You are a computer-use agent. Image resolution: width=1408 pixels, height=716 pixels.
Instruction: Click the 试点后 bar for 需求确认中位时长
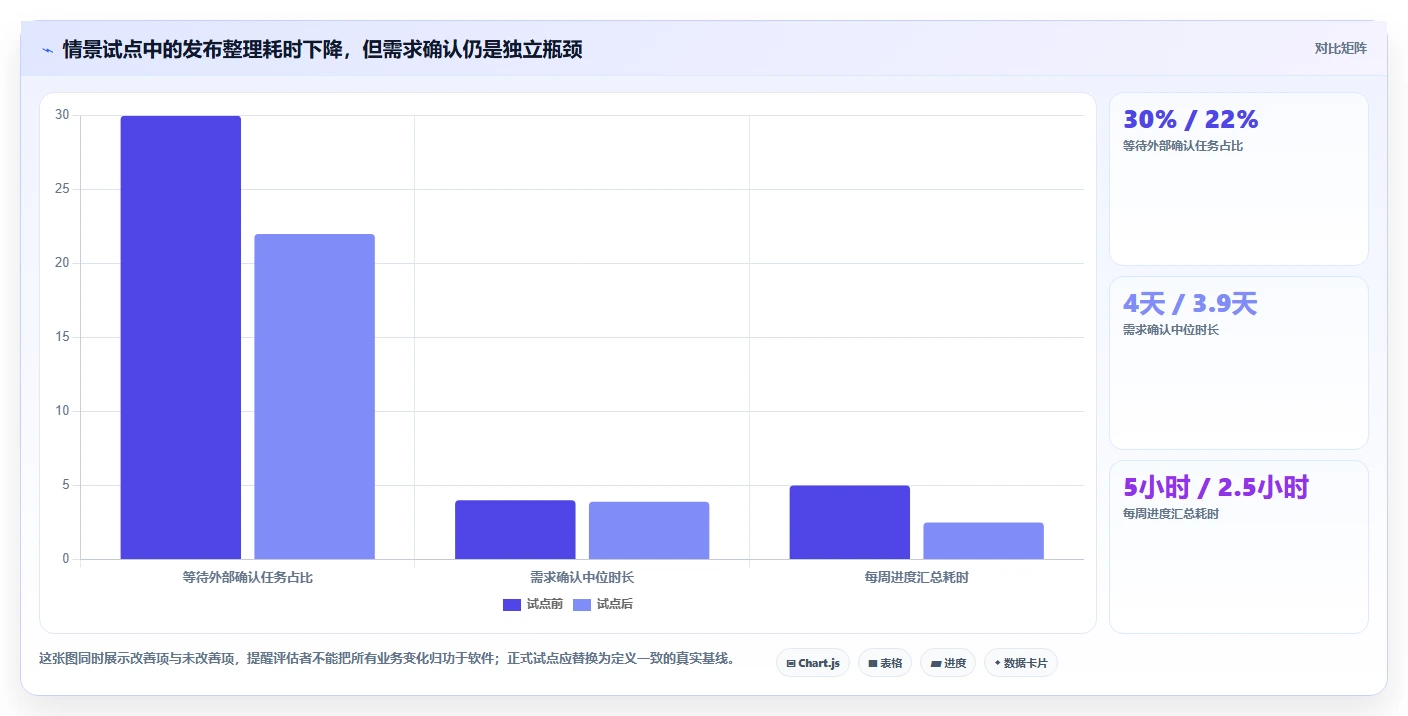pos(649,531)
